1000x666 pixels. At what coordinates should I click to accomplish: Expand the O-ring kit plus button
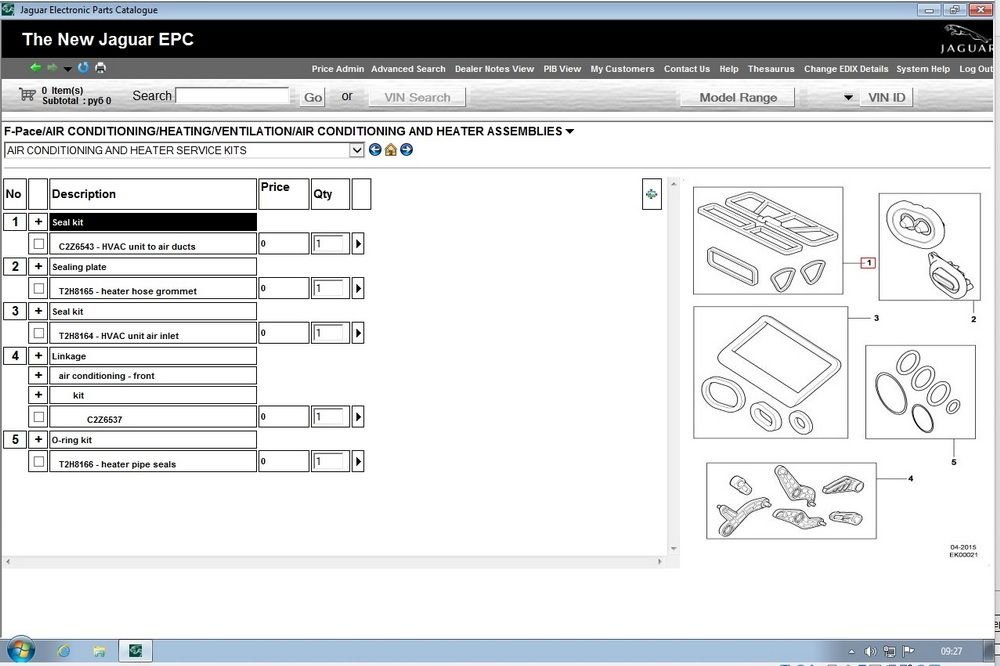click(x=38, y=439)
